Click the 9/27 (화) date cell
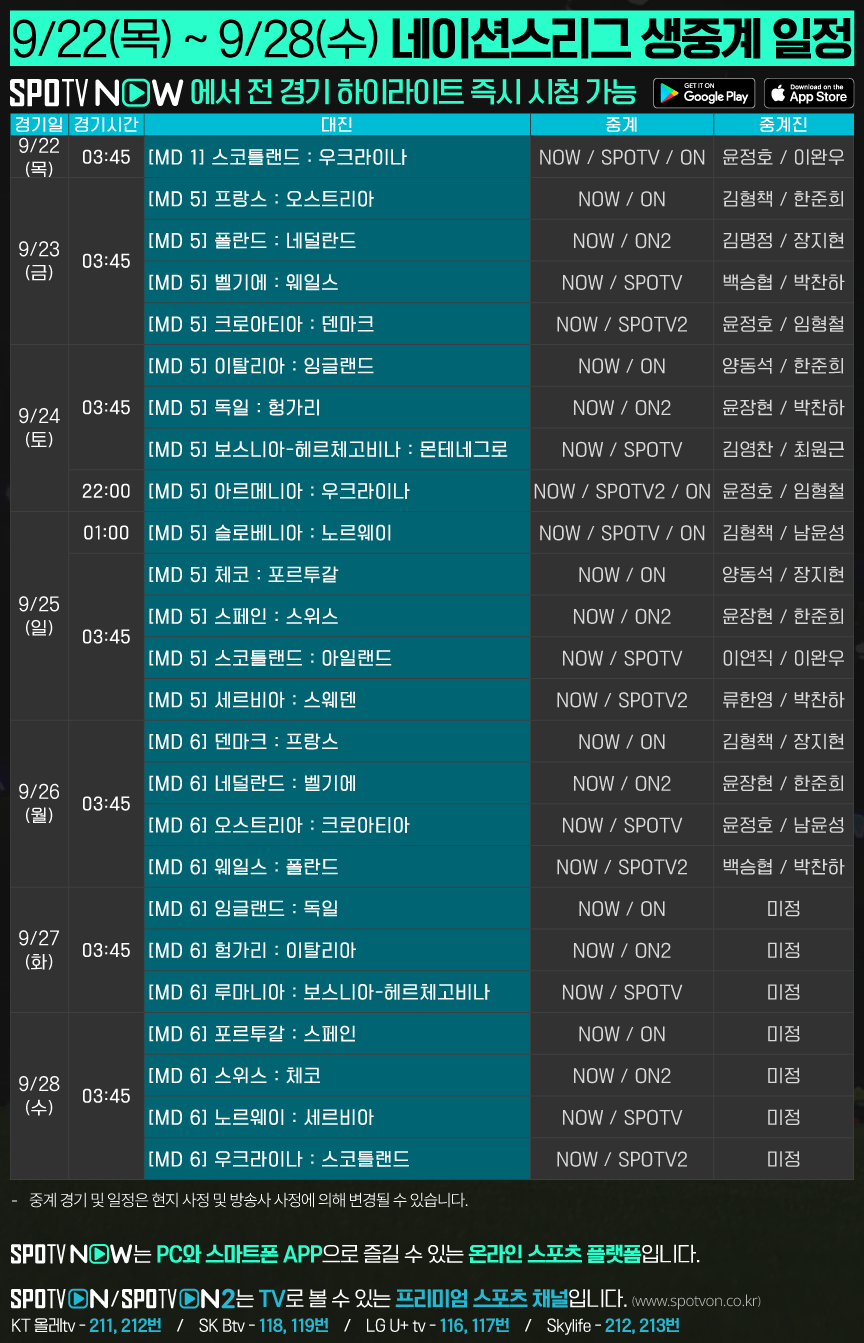Image resolution: width=864 pixels, height=1343 pixels. click(39, 950)
